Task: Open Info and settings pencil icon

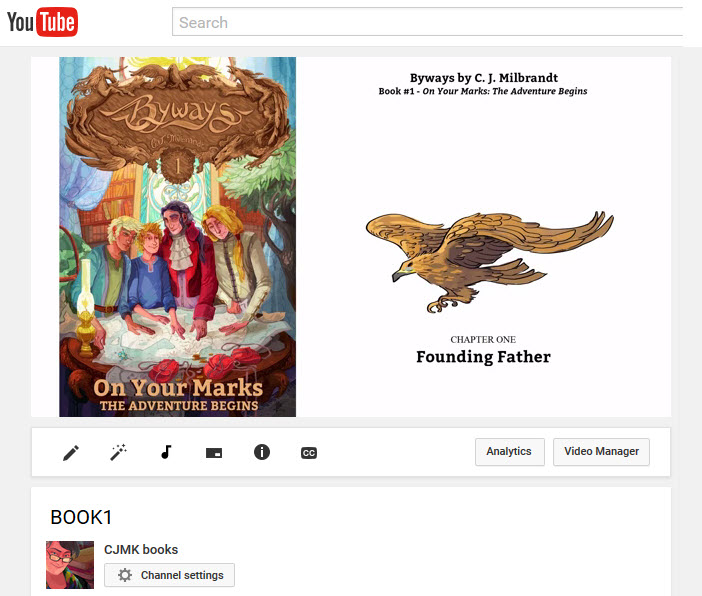Action: point(70,453)
